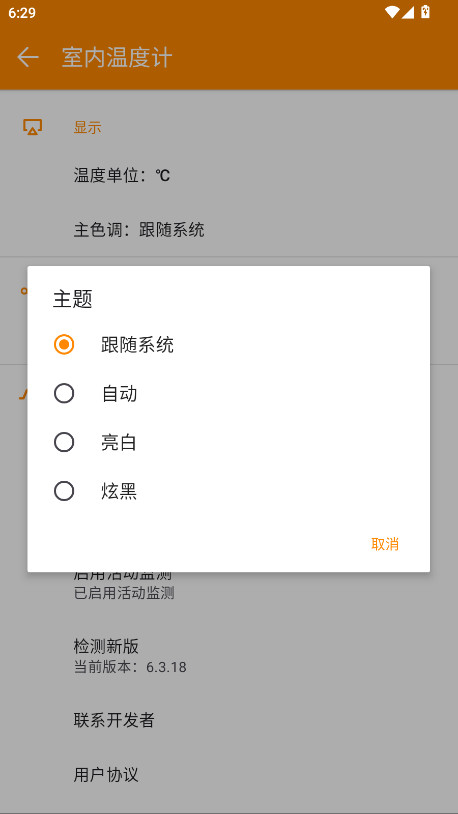Click the 炫黑 theme label

pyautogui.click(x=119, y=491)
